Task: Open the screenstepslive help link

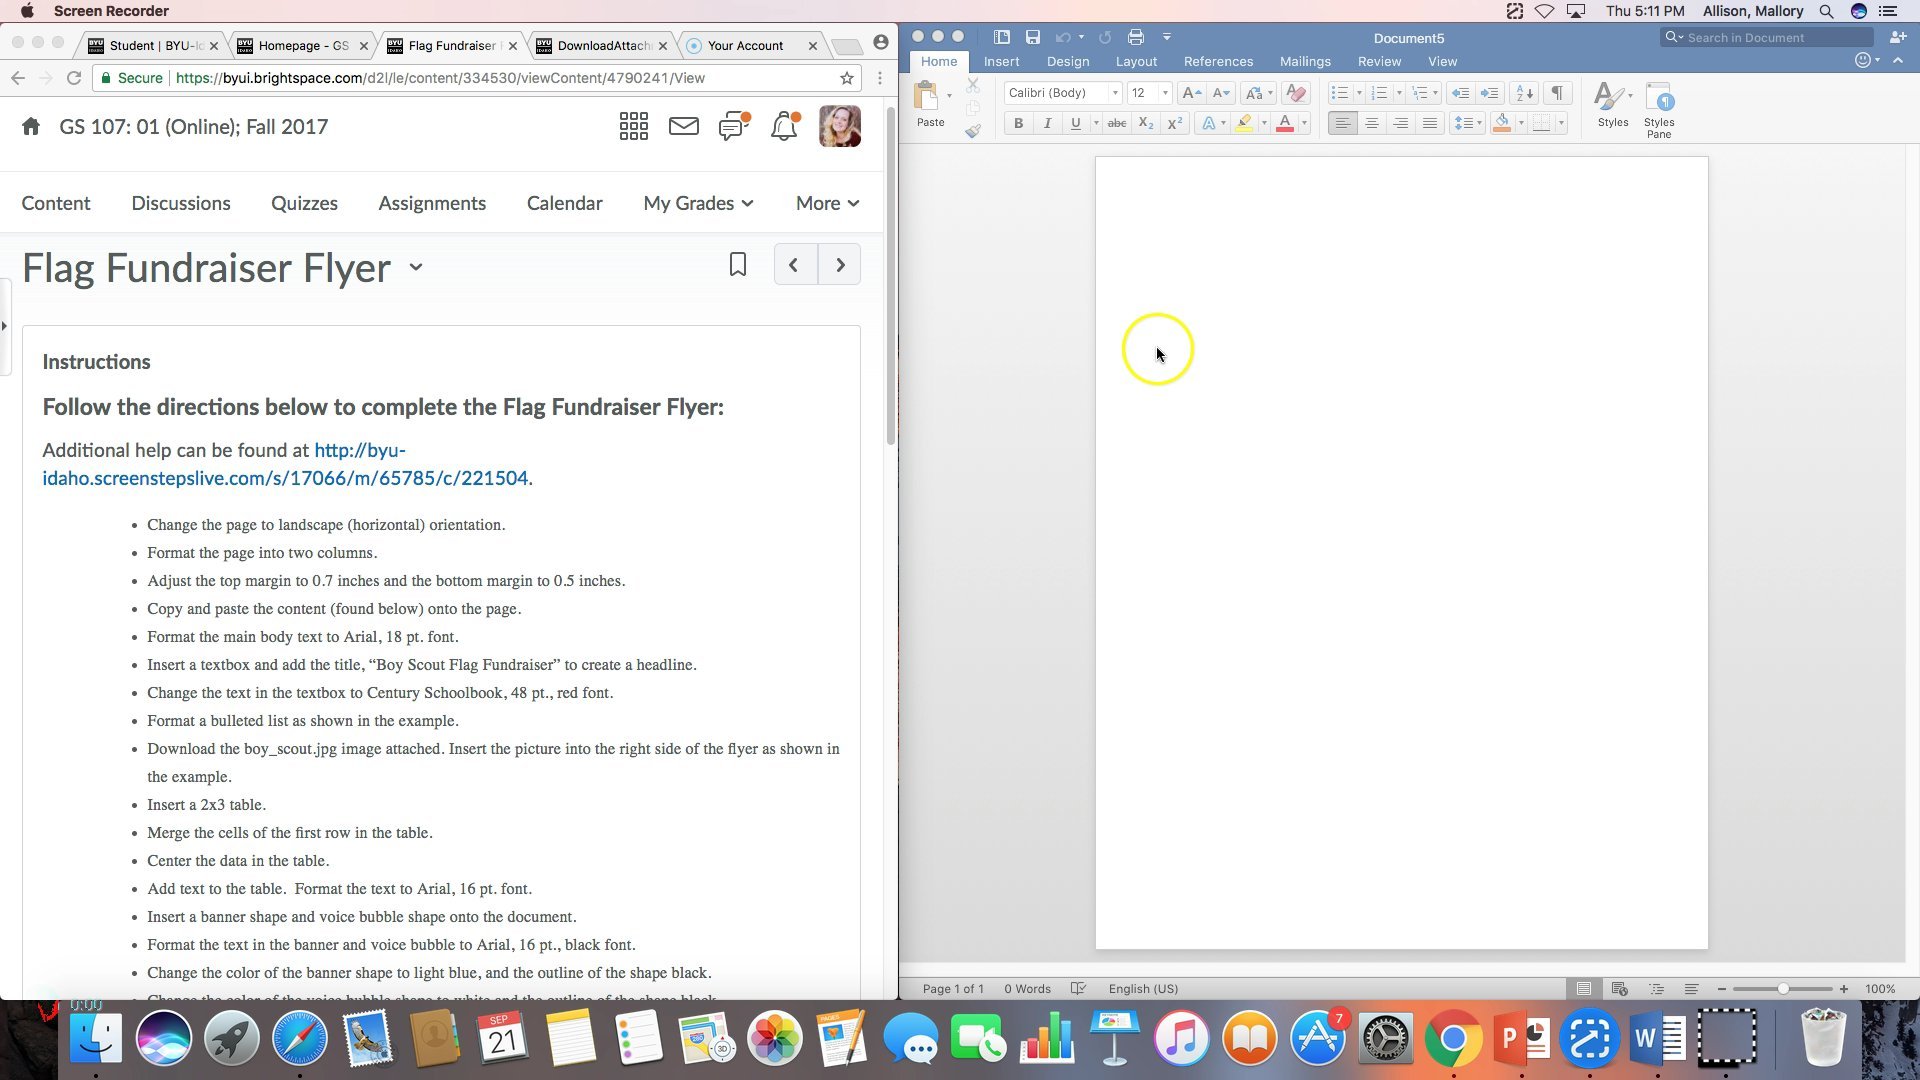Action: tap(285, 477)
